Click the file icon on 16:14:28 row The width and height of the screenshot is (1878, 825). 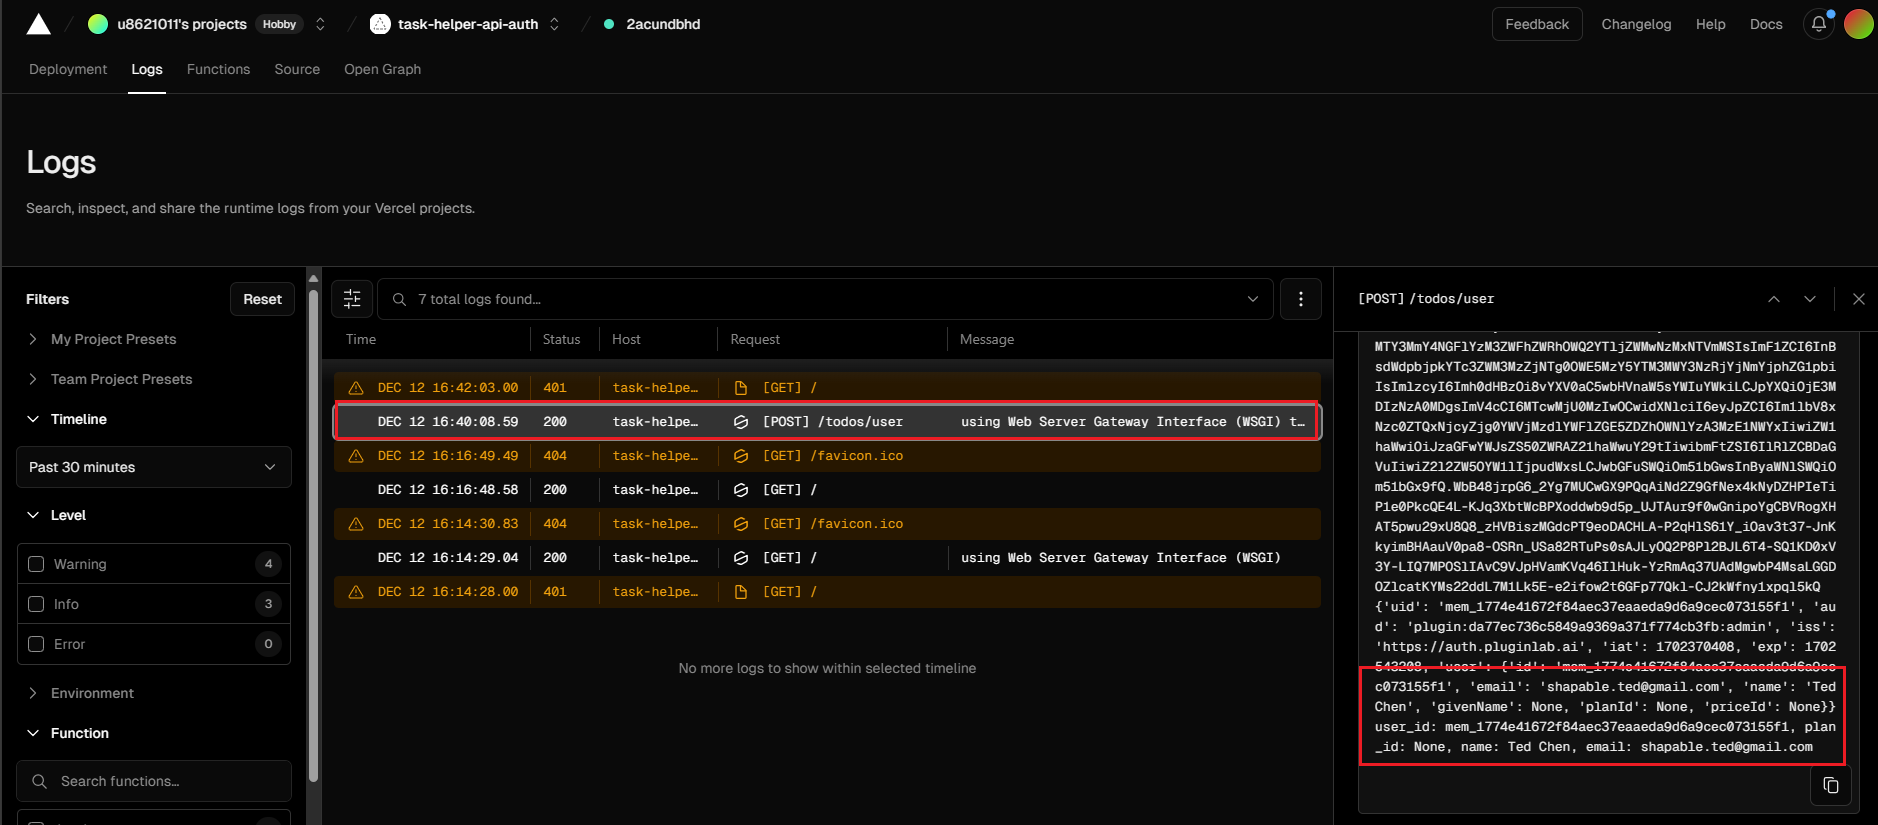(x=741, y=592)
